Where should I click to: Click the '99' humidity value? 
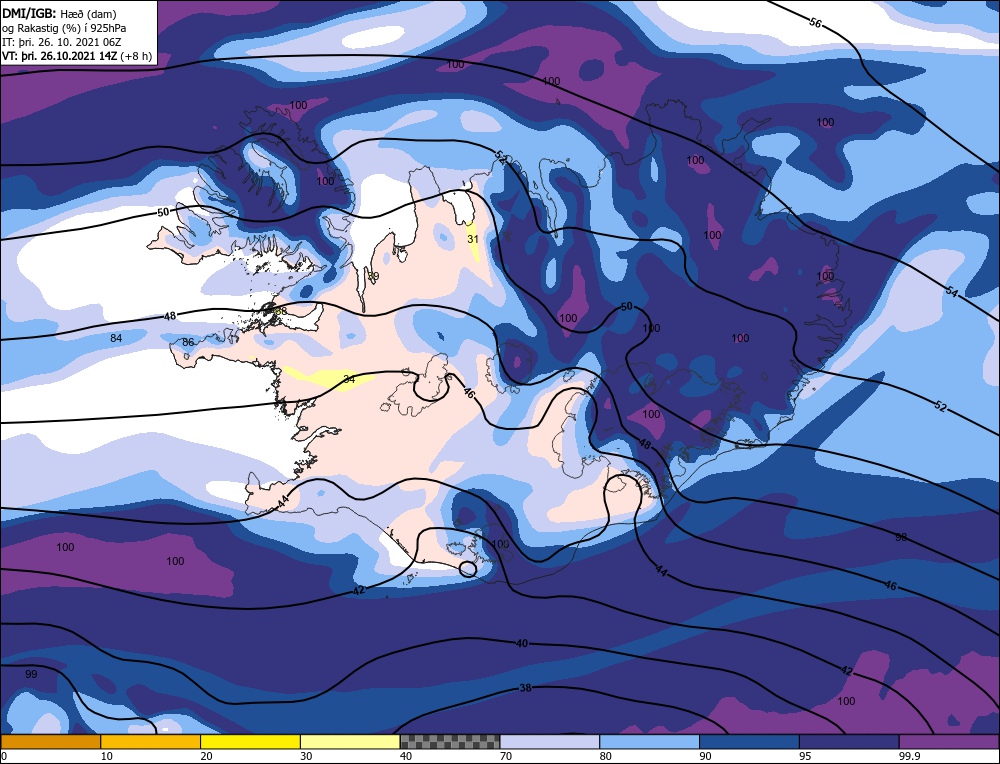pos(31,674)
